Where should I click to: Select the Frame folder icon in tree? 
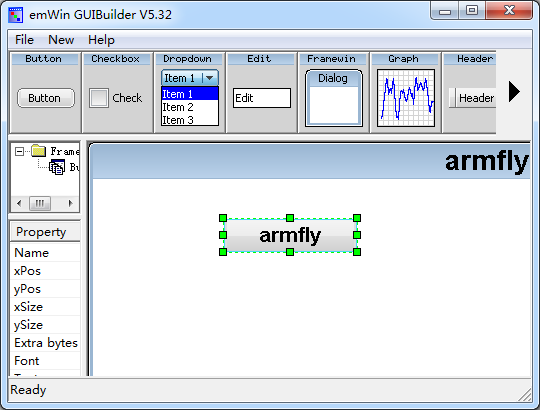click(x=39, y=151)
